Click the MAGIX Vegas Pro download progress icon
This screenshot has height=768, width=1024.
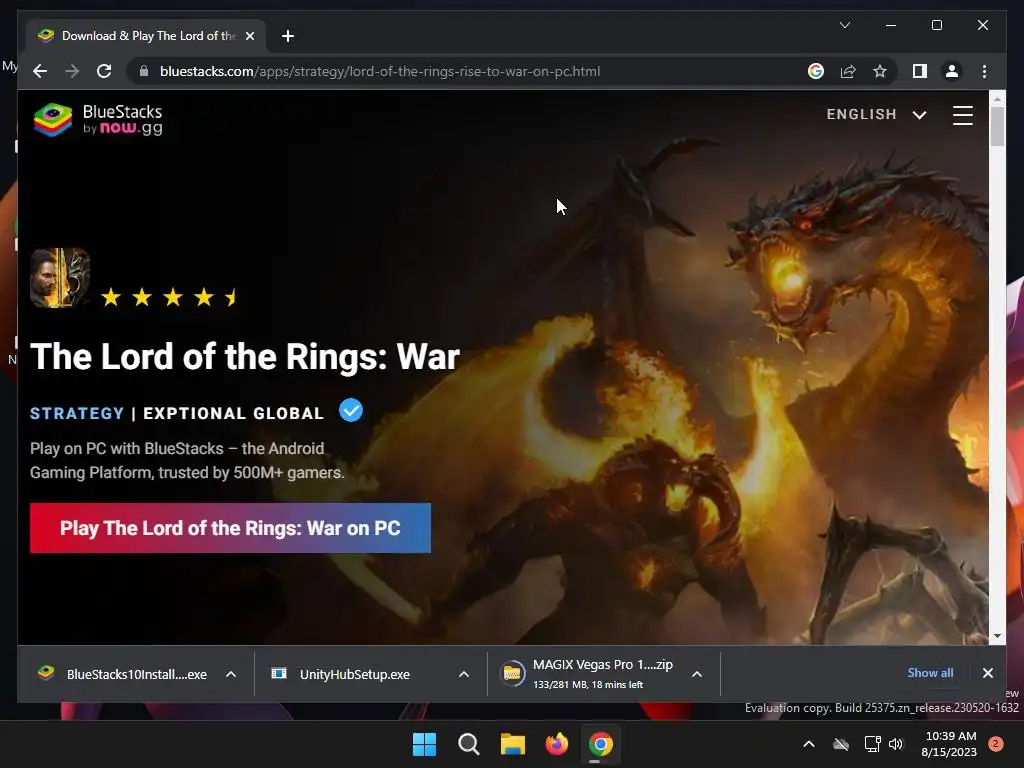pos(513,674)
